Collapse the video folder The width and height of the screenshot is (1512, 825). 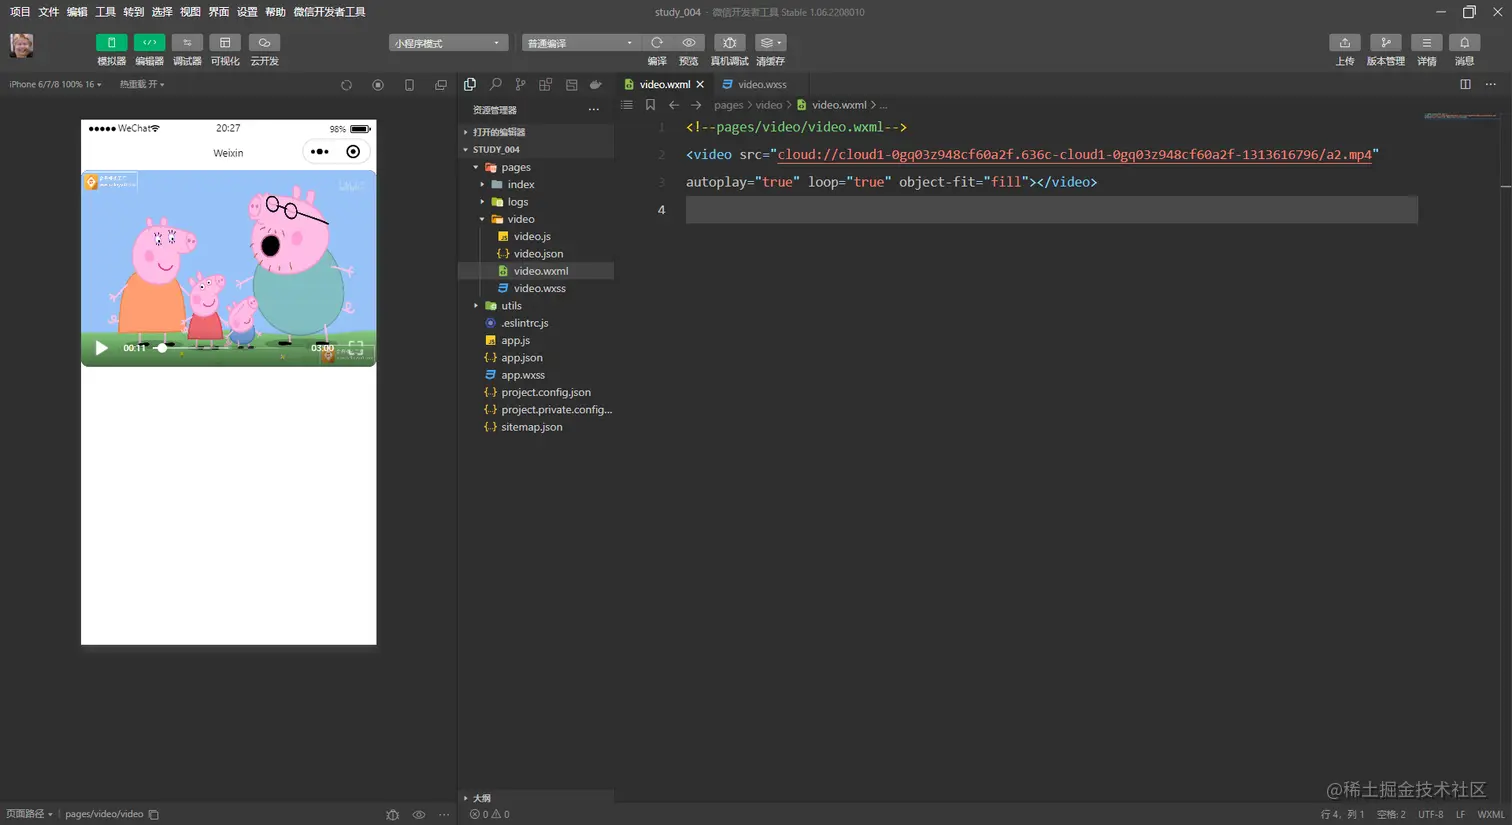(x=536, y=219)
